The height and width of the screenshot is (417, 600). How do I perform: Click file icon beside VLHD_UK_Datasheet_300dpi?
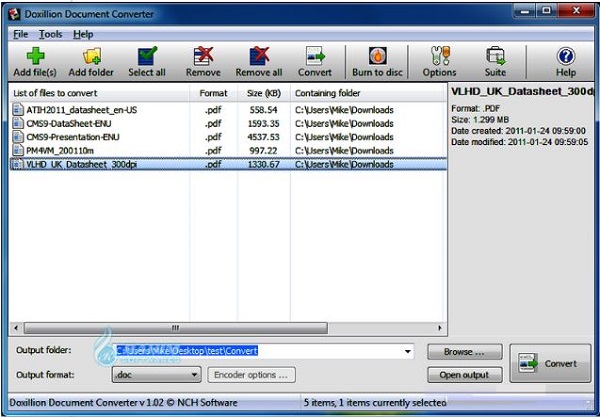click(18, 164)
